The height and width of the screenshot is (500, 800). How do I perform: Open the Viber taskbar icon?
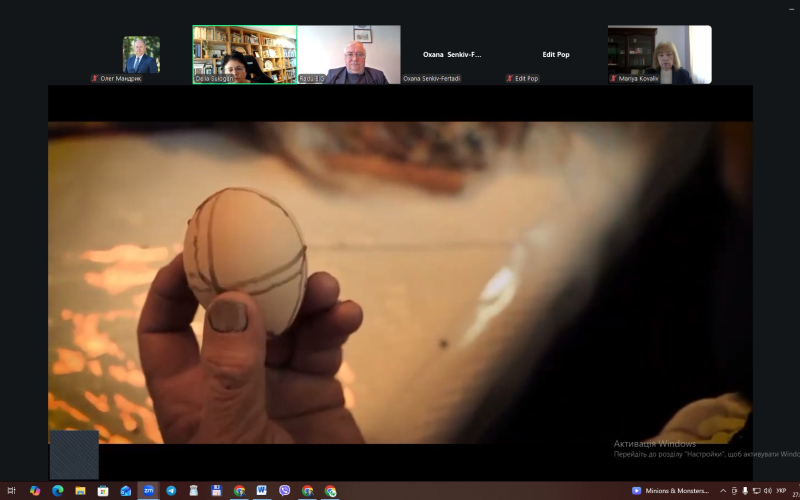pos(285,491)
